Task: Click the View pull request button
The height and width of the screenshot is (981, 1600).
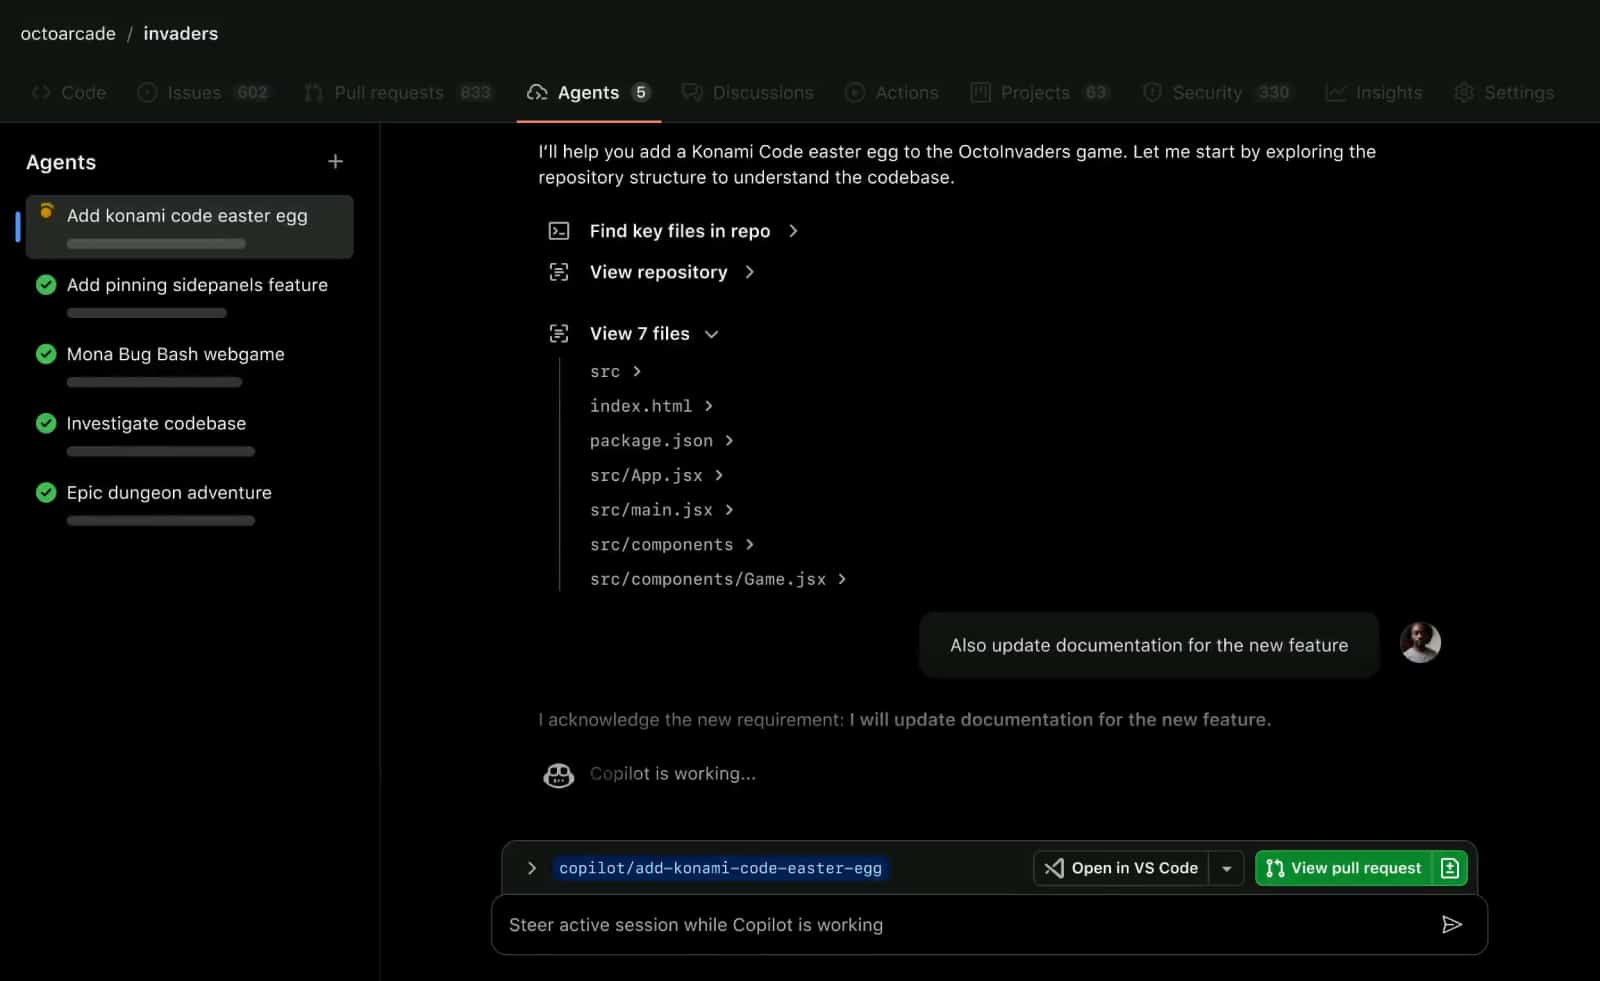Action: point(1344,868)
